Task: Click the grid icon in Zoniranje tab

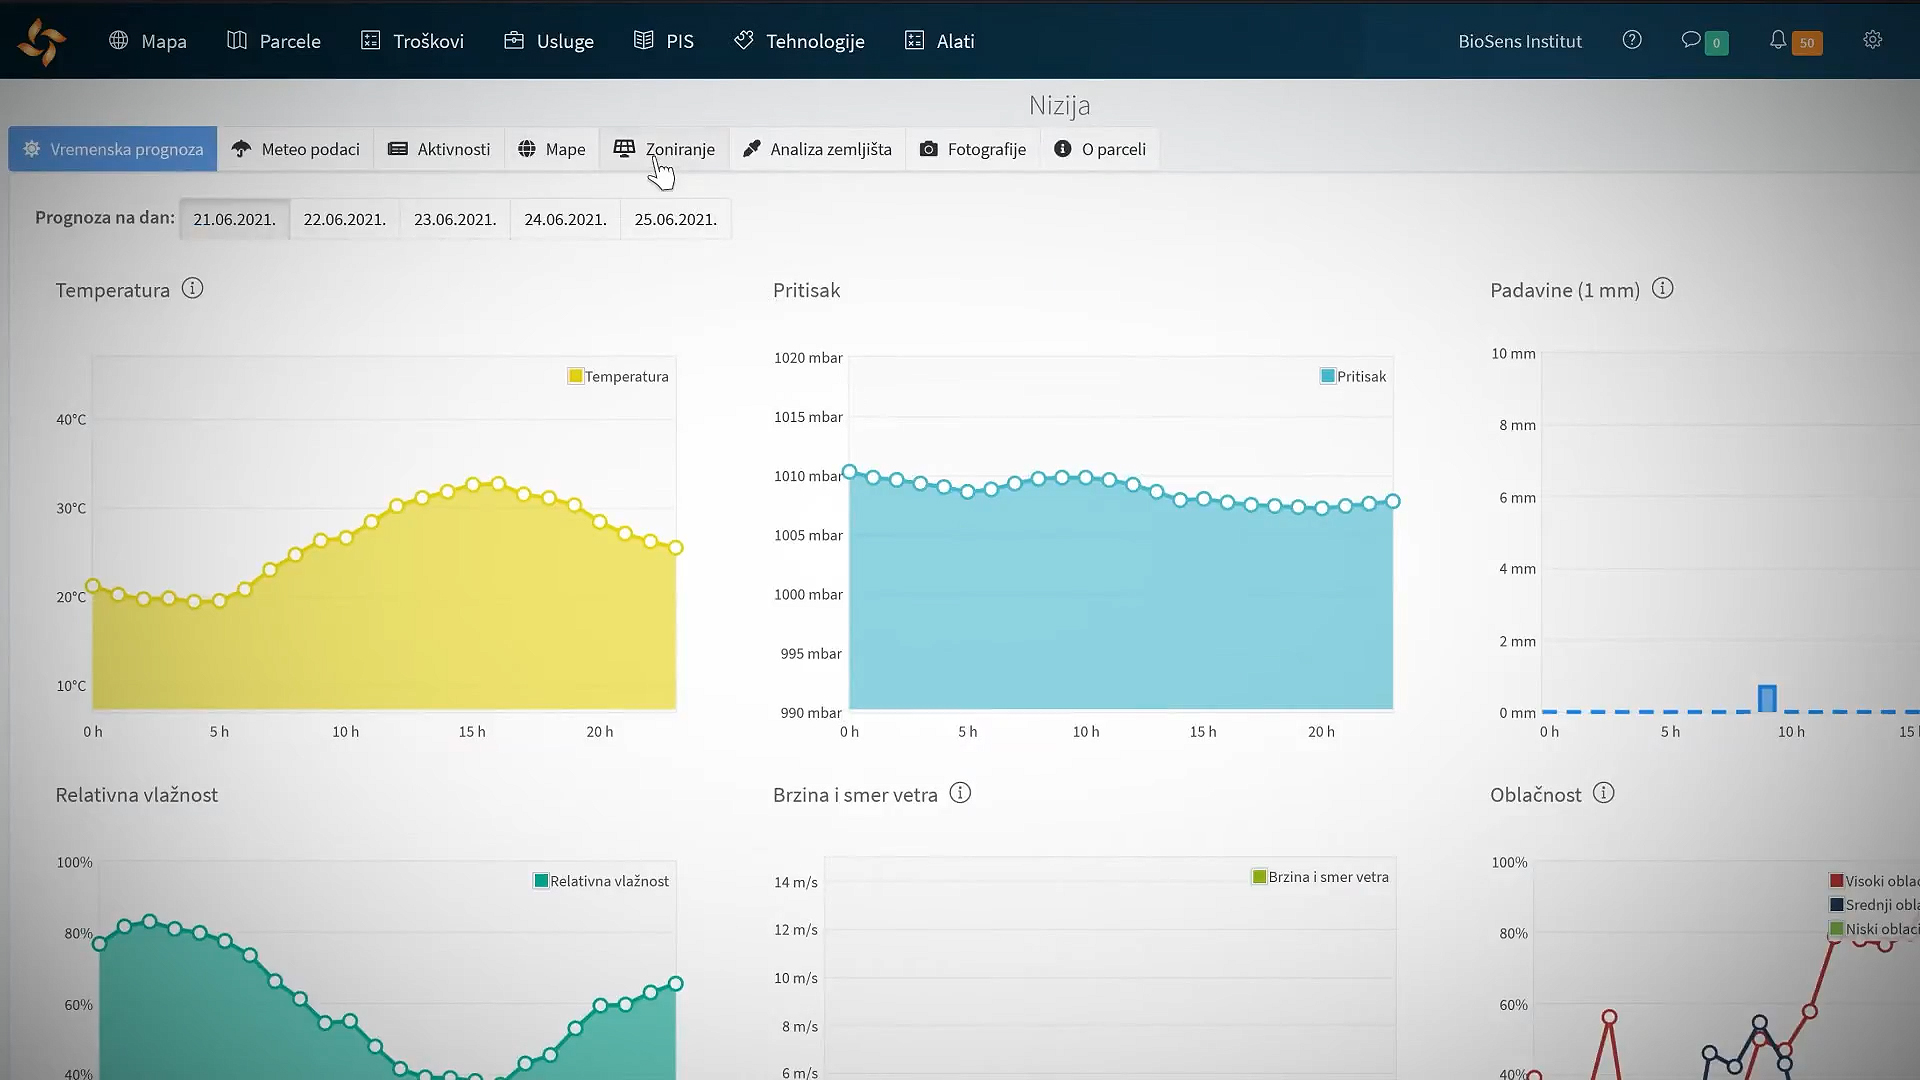Action: pyautogui.click(x=624, y=148)
